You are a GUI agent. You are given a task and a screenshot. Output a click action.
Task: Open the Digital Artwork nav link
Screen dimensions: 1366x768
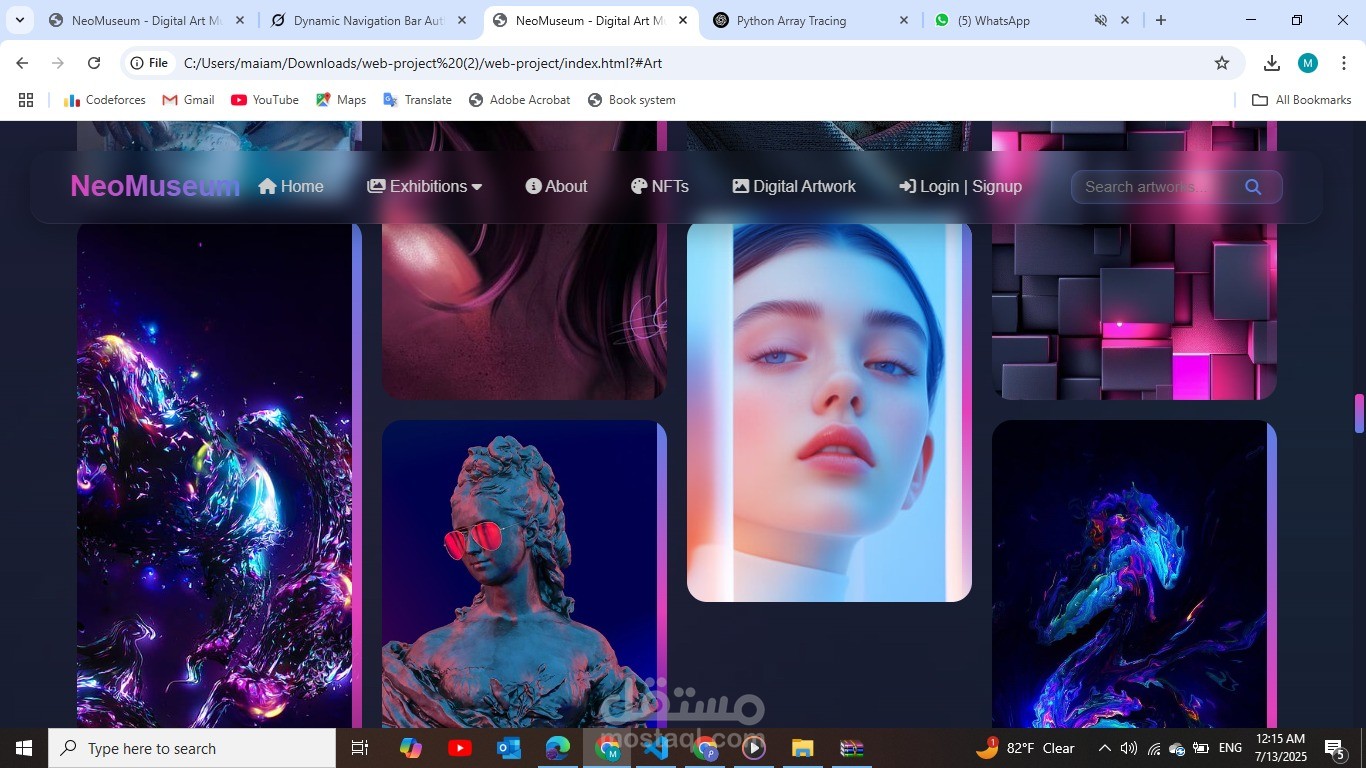click(794, 186)
